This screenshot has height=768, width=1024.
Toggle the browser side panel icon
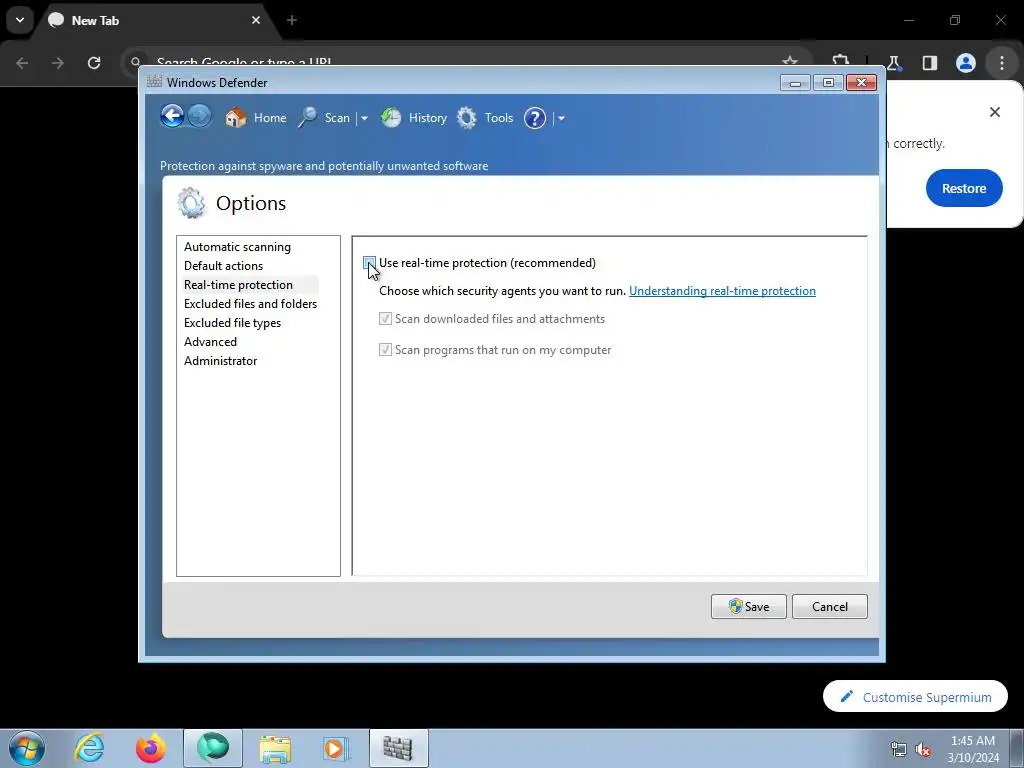point(930,63)
